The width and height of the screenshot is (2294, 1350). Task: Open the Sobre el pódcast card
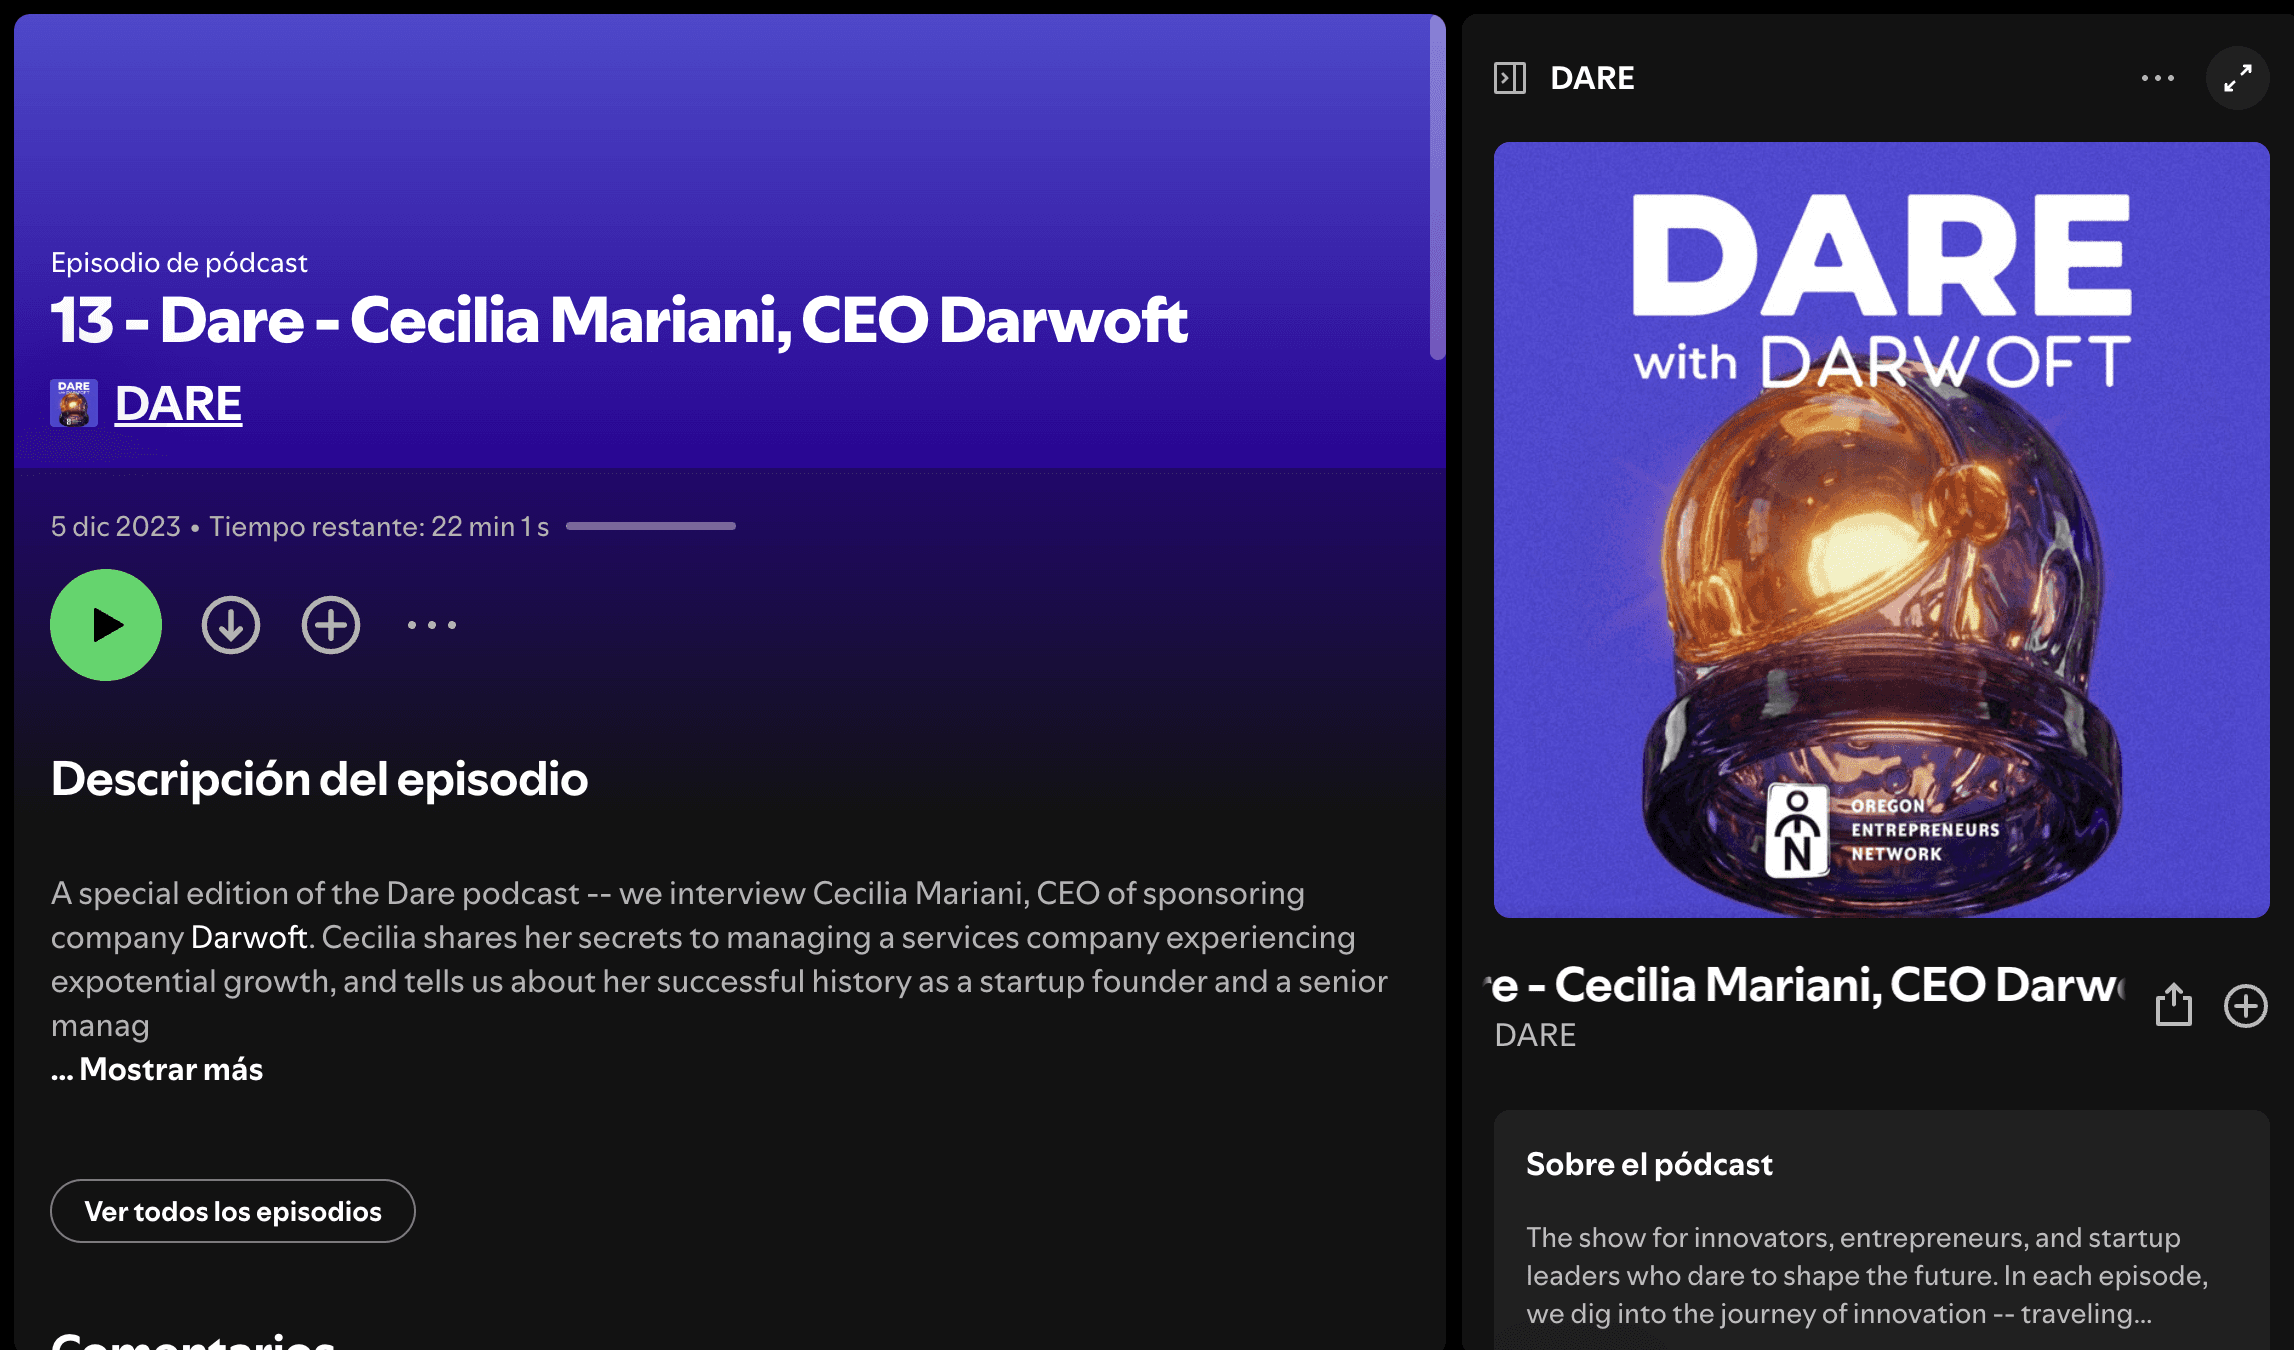(x=1882, y=1230)
